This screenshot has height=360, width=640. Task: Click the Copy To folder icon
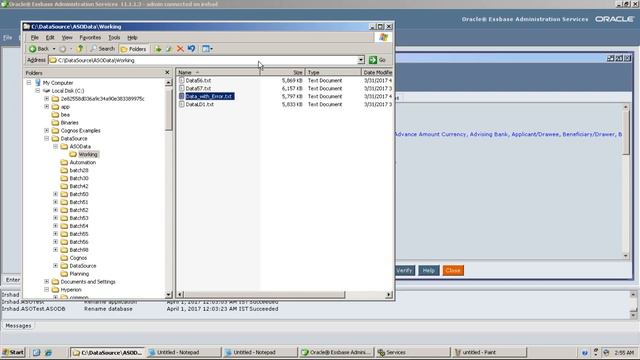[169, 49]
